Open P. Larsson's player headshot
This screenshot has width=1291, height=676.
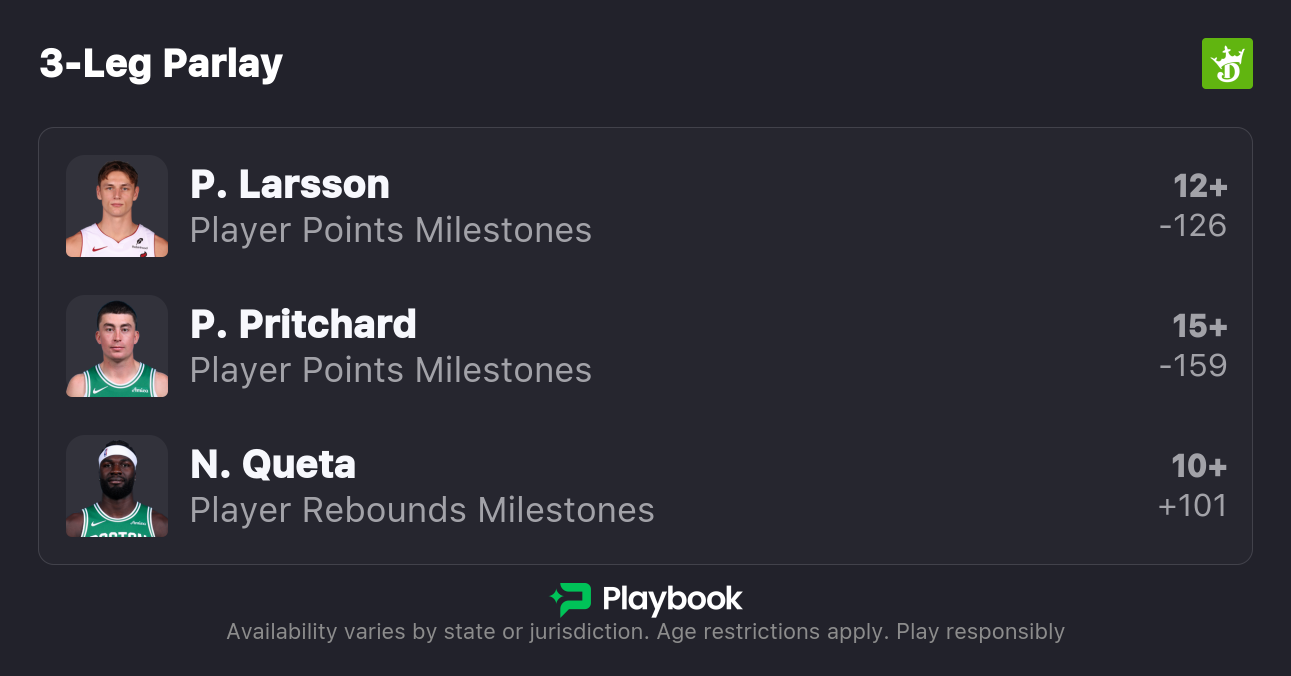(x=117, y=206)
